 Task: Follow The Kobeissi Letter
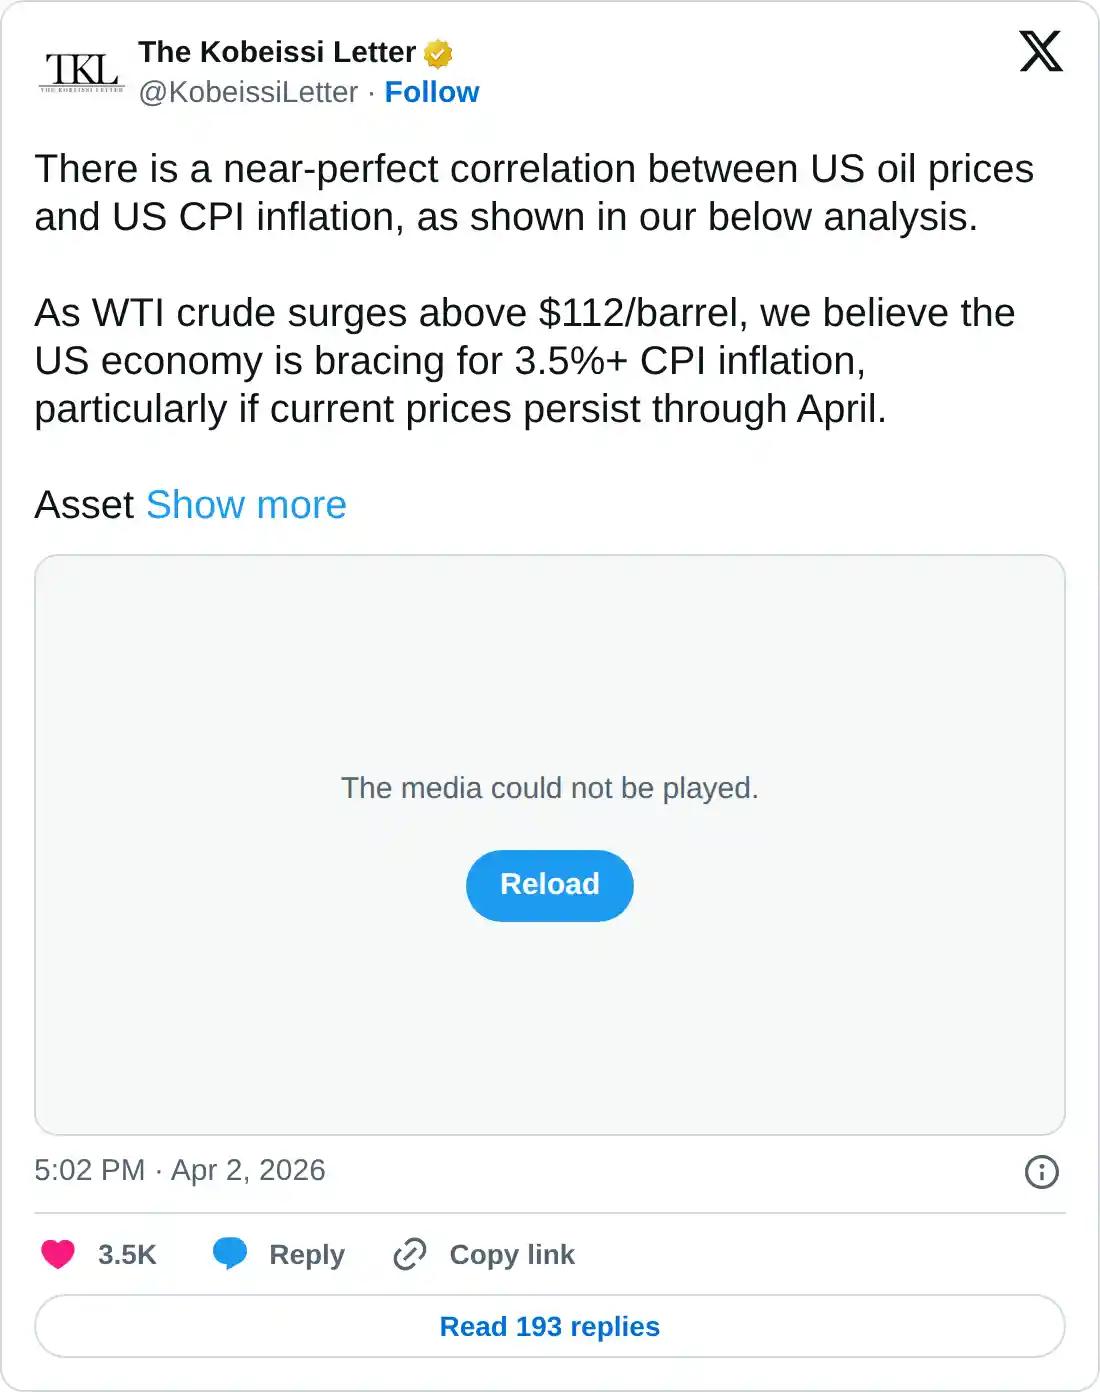[x=431, y=92]
